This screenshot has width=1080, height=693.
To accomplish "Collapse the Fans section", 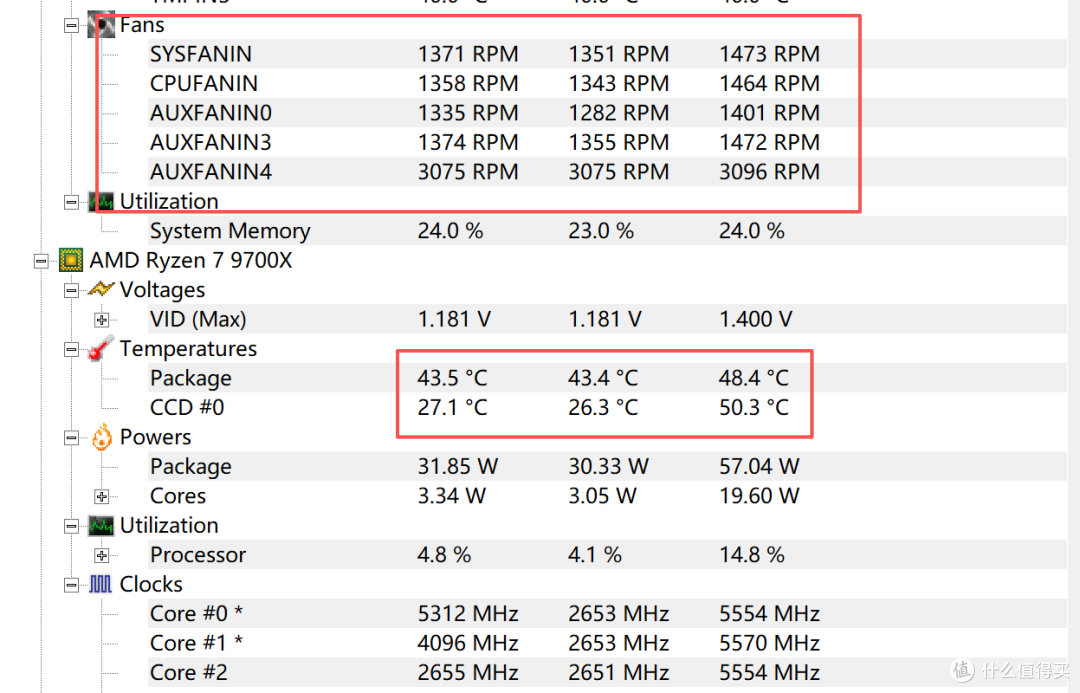I will tap(71, 25).
